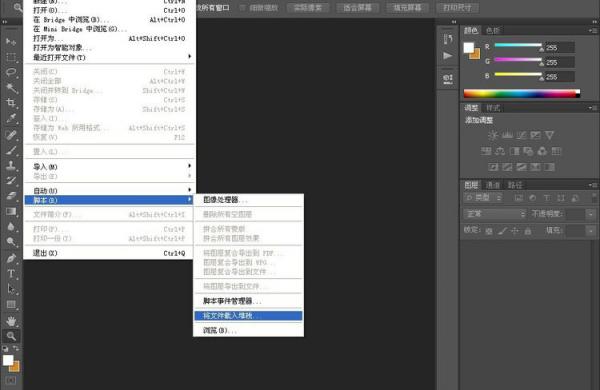
Task: Select the Eraser tool
Action: pos(11,196)
